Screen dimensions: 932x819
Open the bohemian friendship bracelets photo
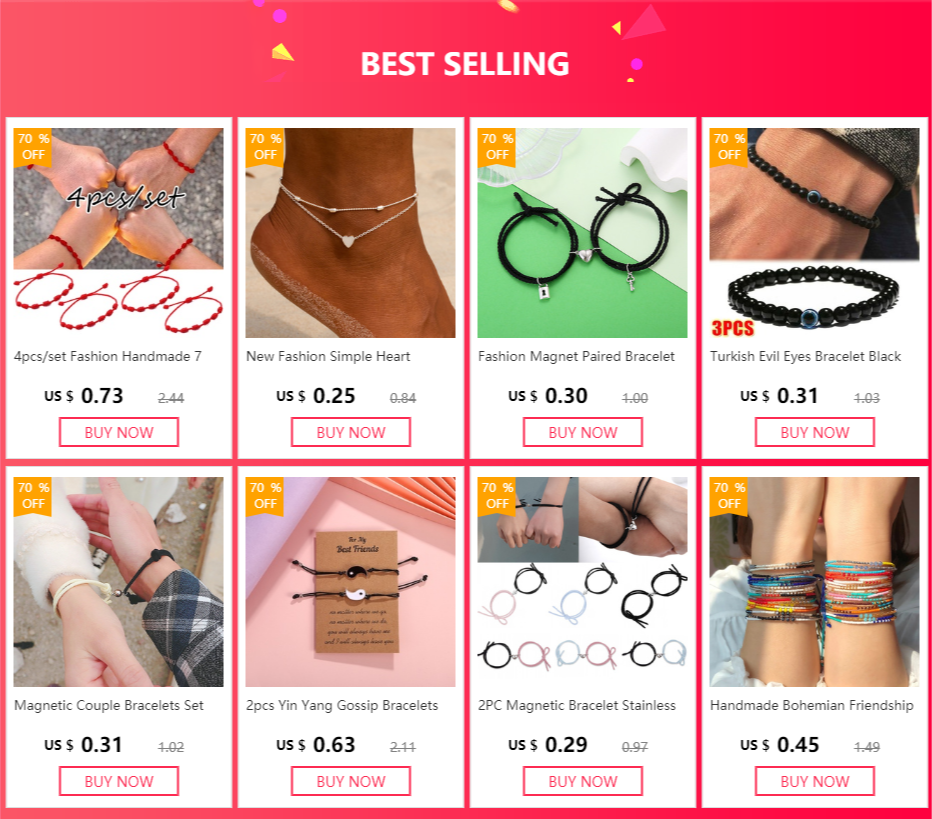(x=814, y=582)
